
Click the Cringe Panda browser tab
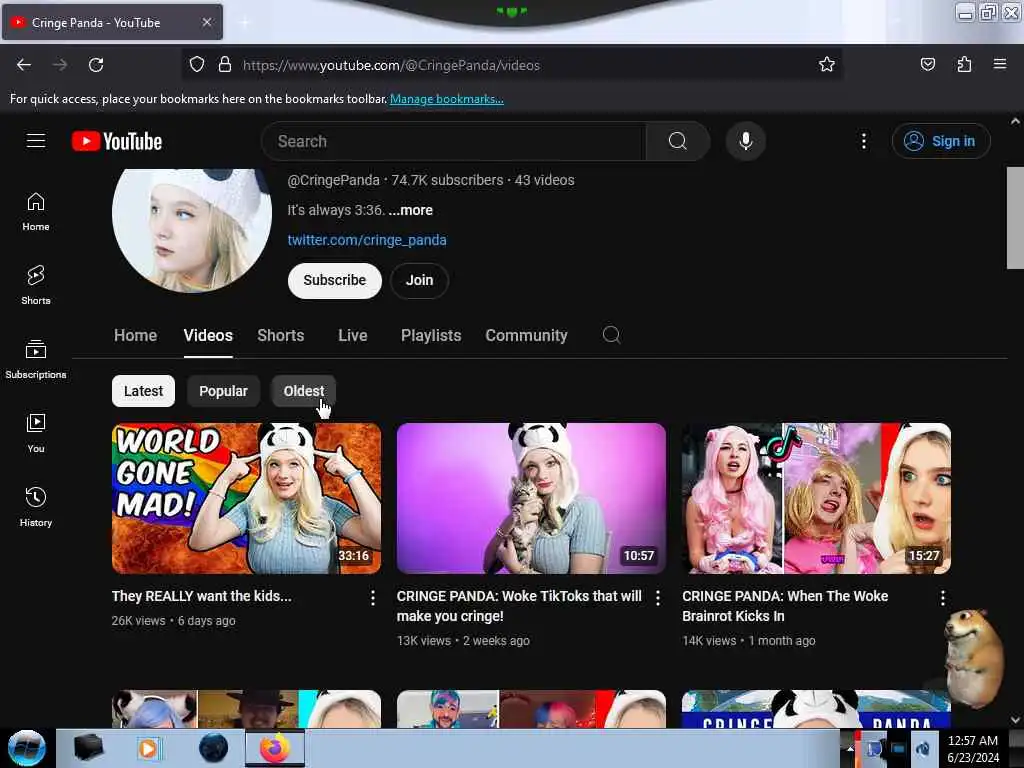click(x=112, y=22)
